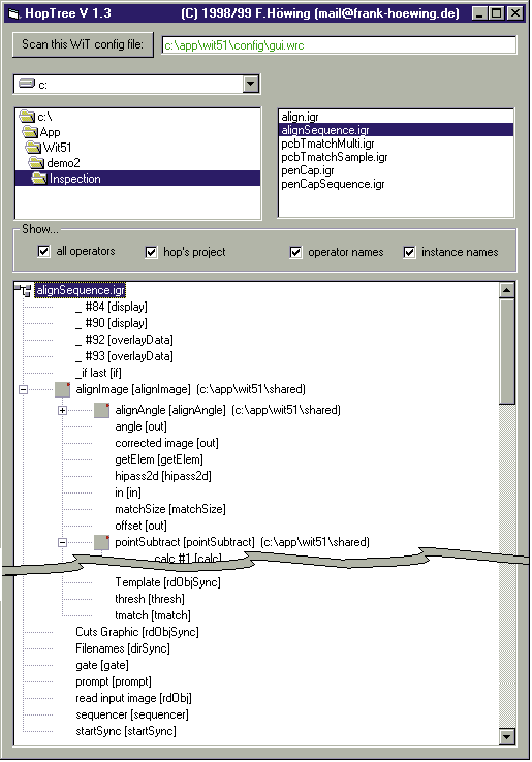Open the drive selection dropdown

point(251,84)
